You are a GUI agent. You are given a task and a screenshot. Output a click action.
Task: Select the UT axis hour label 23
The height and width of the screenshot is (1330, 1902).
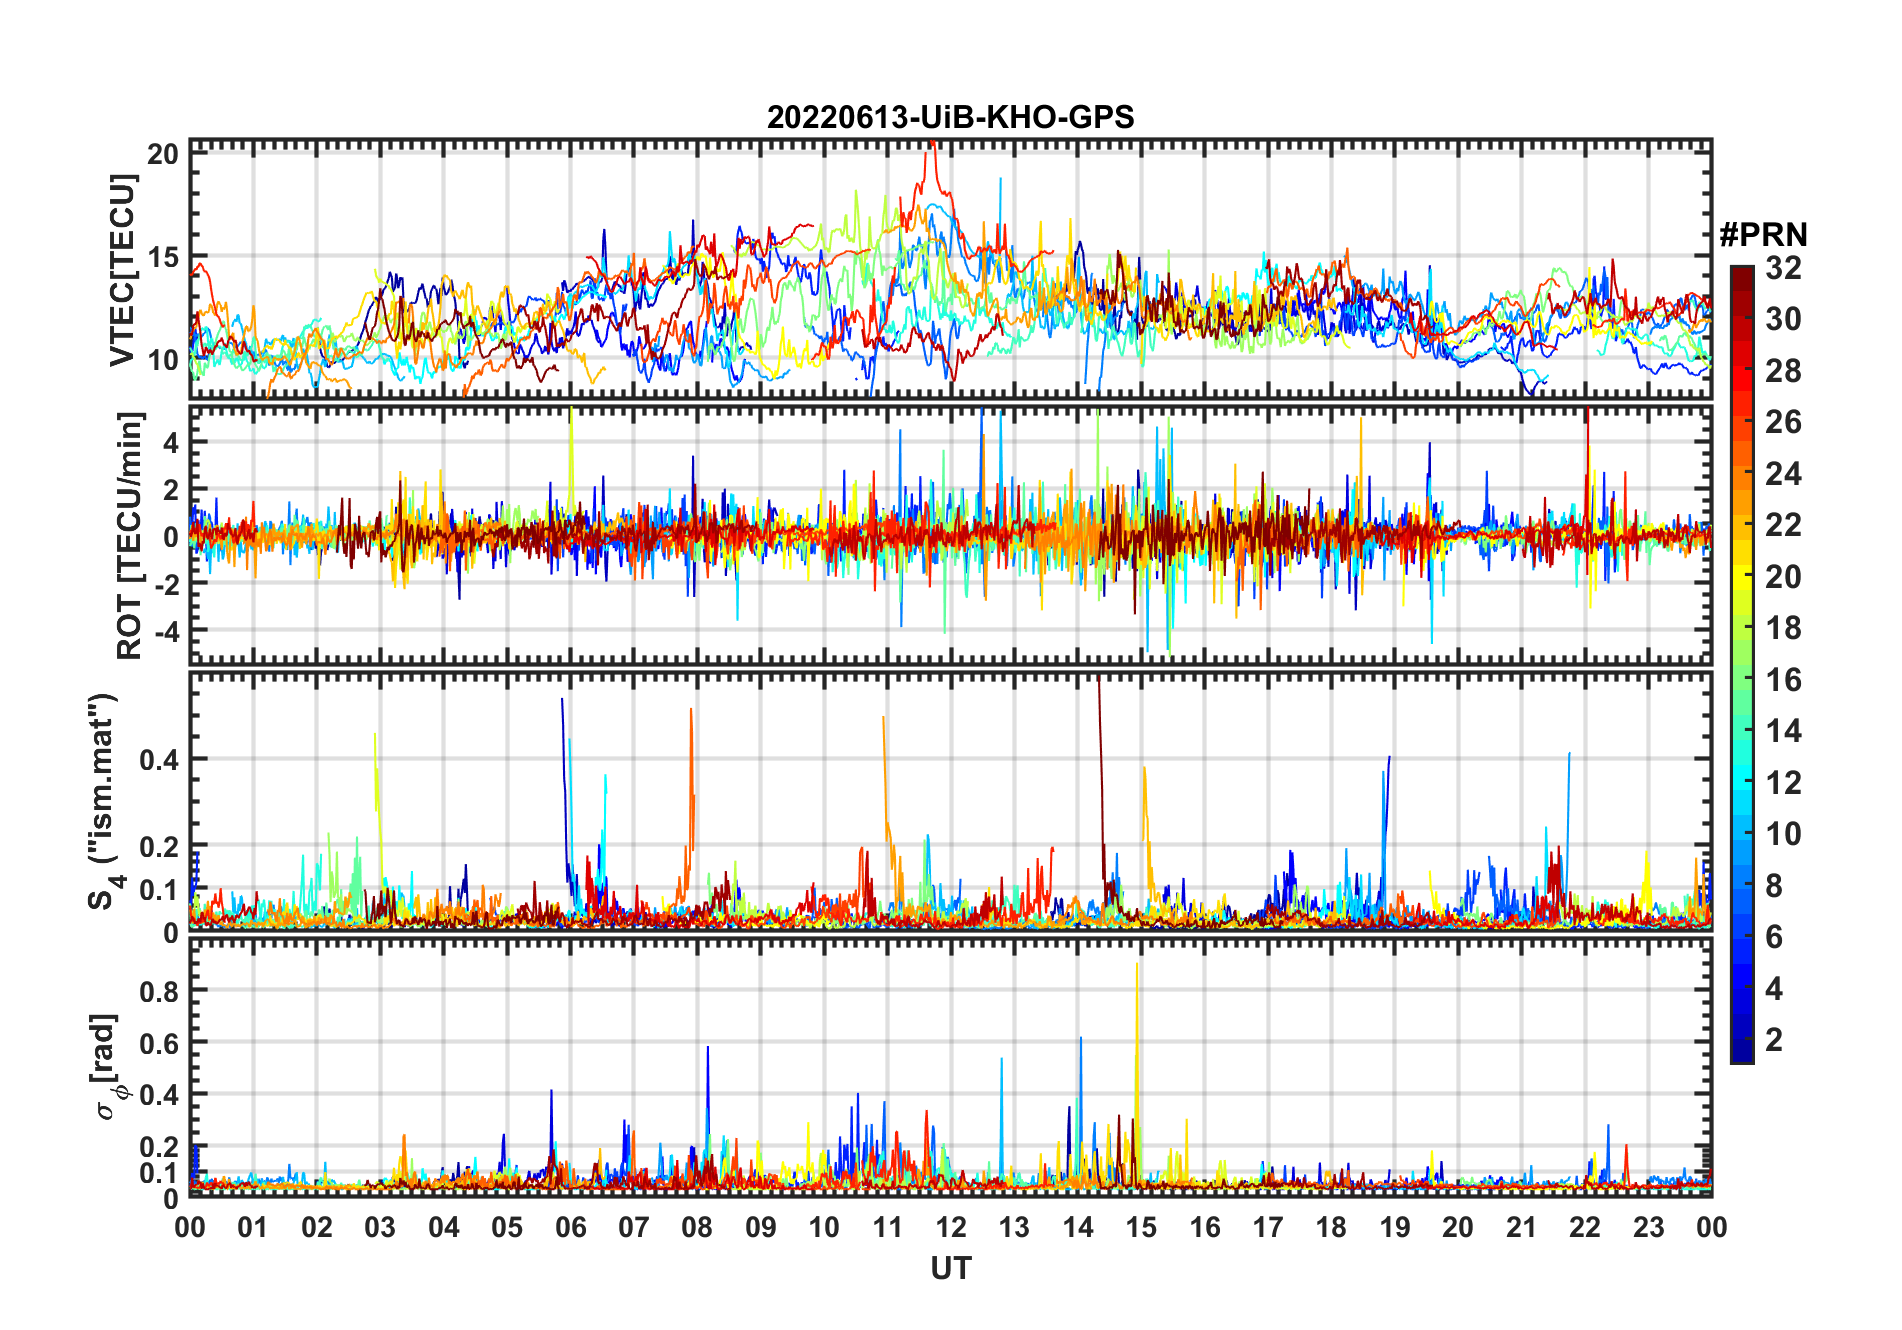pyautogui.click(x=1648, y=1227)
